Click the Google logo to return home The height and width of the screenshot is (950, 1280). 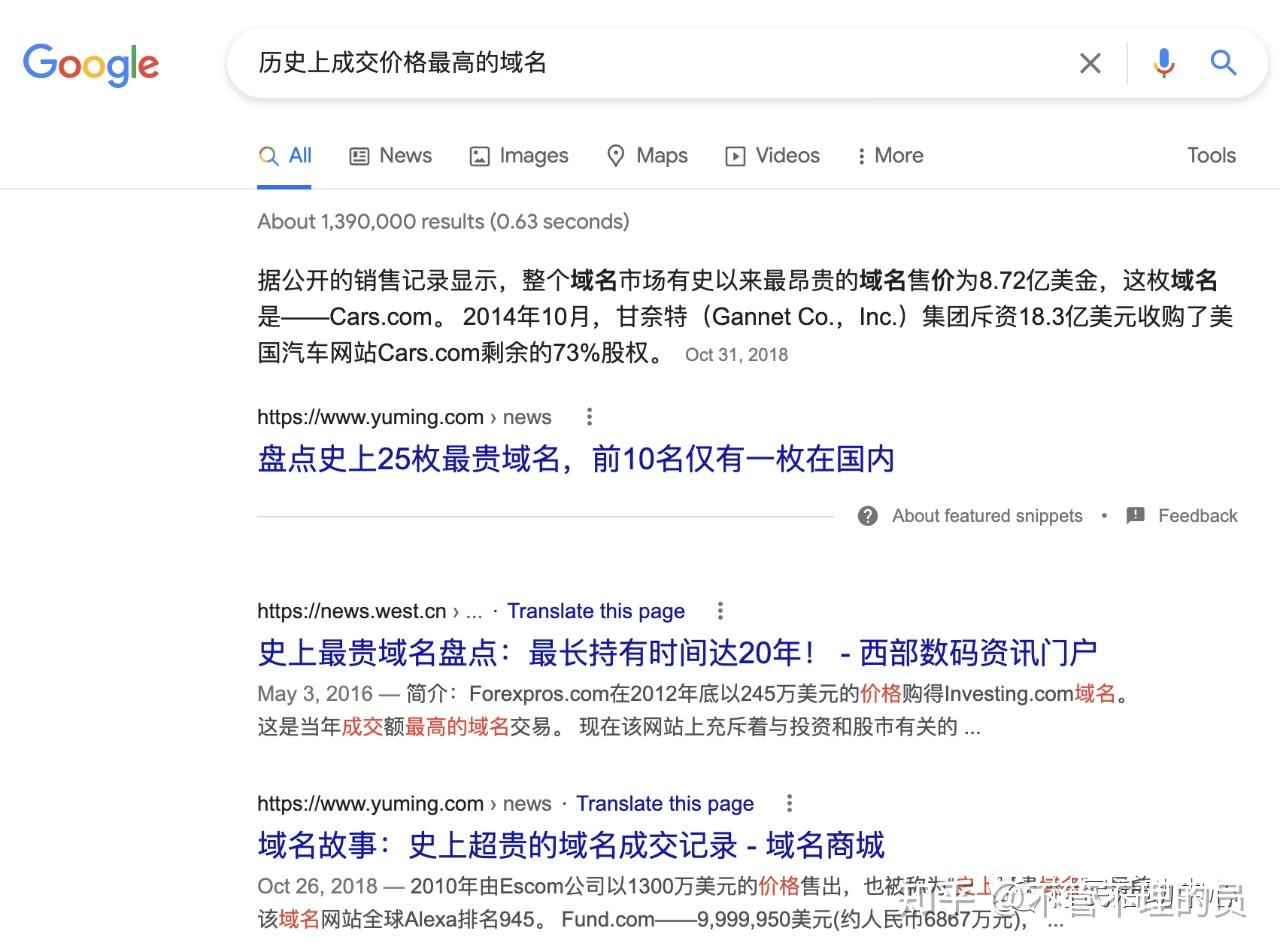coord(91,64)
